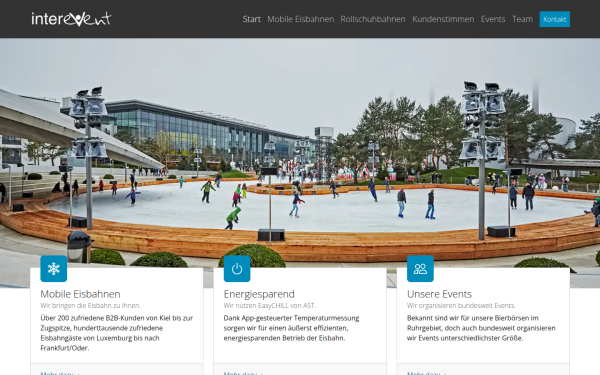This screenshot has width=600, height=375.
Task: Click the snowflake icon above Mobile Eisbahnen
Action: pyautogui.click(x=54, y=269)
